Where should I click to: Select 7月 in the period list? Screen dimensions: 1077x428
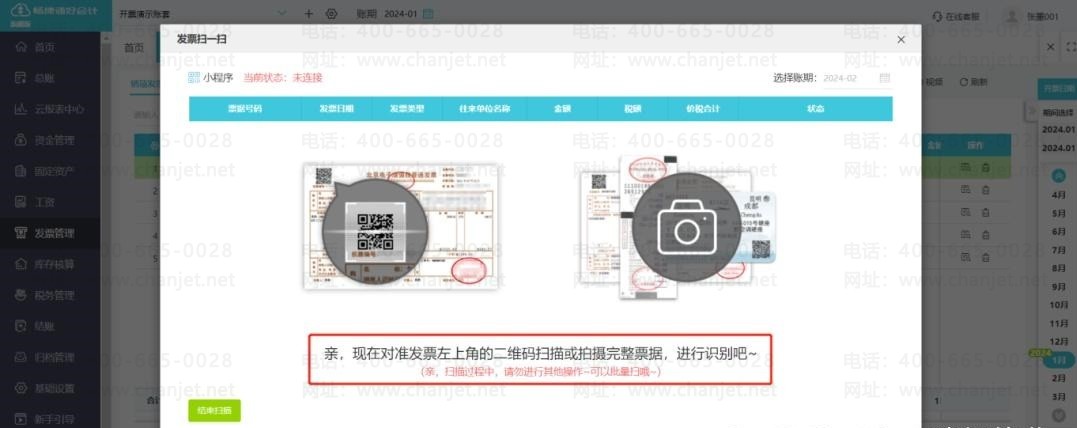(1058, 251)
